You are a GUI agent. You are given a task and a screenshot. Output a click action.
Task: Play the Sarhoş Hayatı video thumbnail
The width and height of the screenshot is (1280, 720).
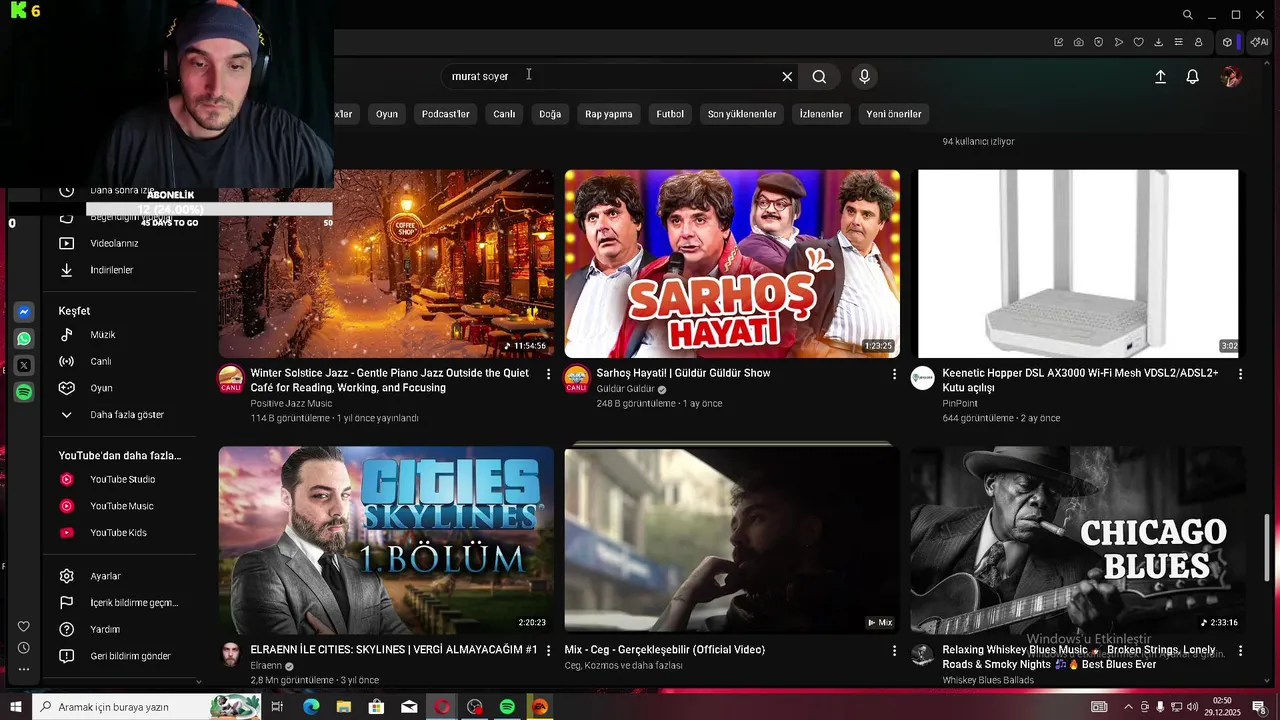[732, 264]
